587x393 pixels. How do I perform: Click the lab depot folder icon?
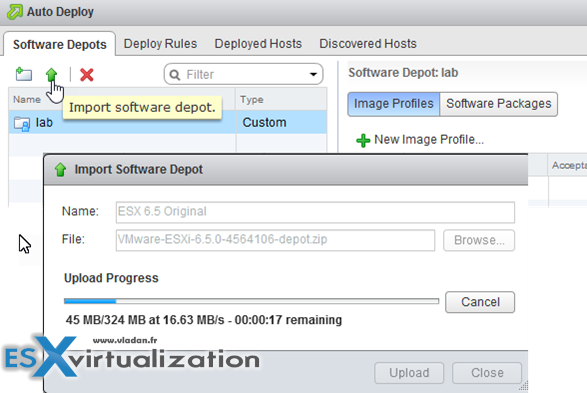(x=22, y=123)
